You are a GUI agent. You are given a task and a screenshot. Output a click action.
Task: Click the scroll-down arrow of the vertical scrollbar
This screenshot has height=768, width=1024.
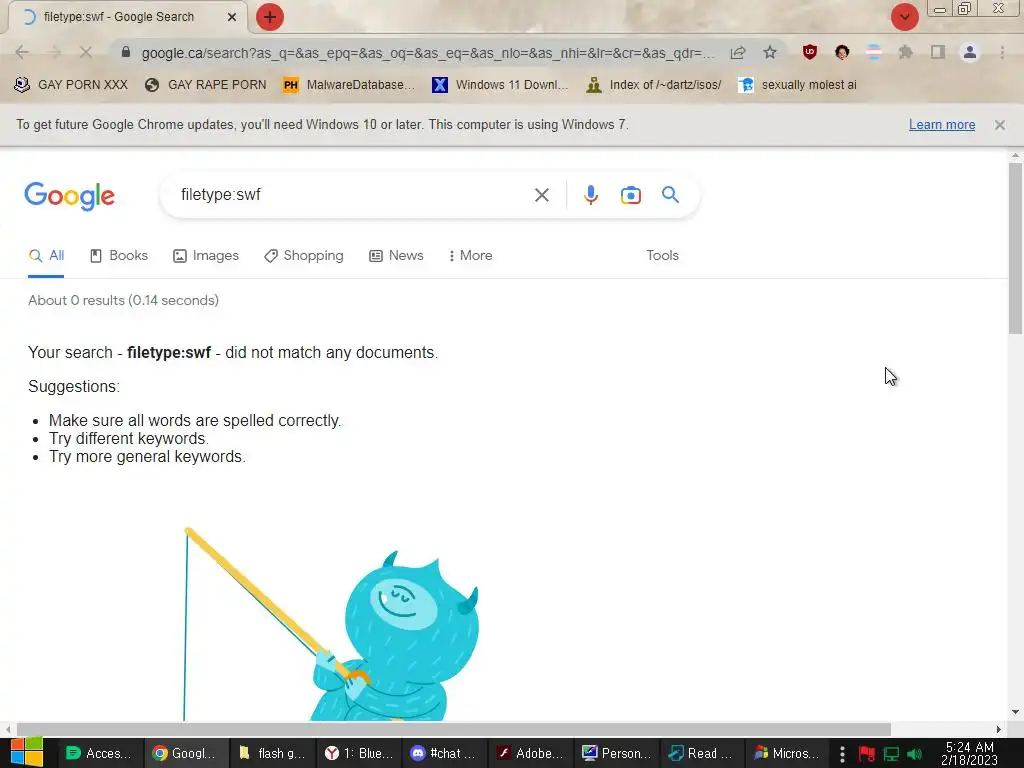point(1015,712)
